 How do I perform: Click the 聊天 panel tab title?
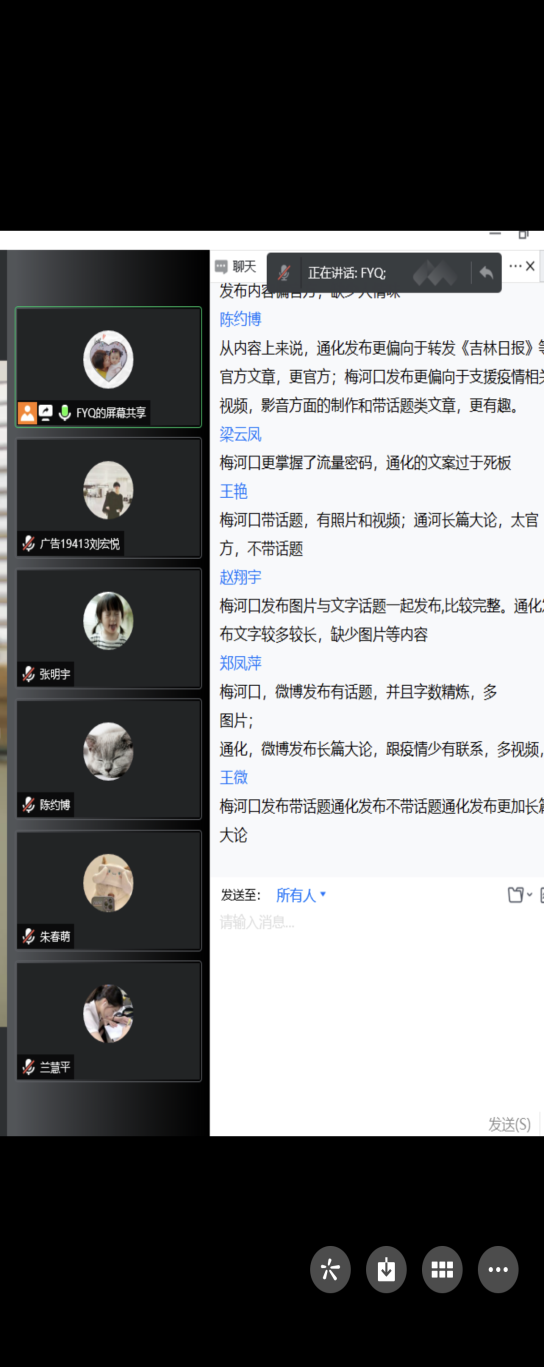[x=245, y=267]
